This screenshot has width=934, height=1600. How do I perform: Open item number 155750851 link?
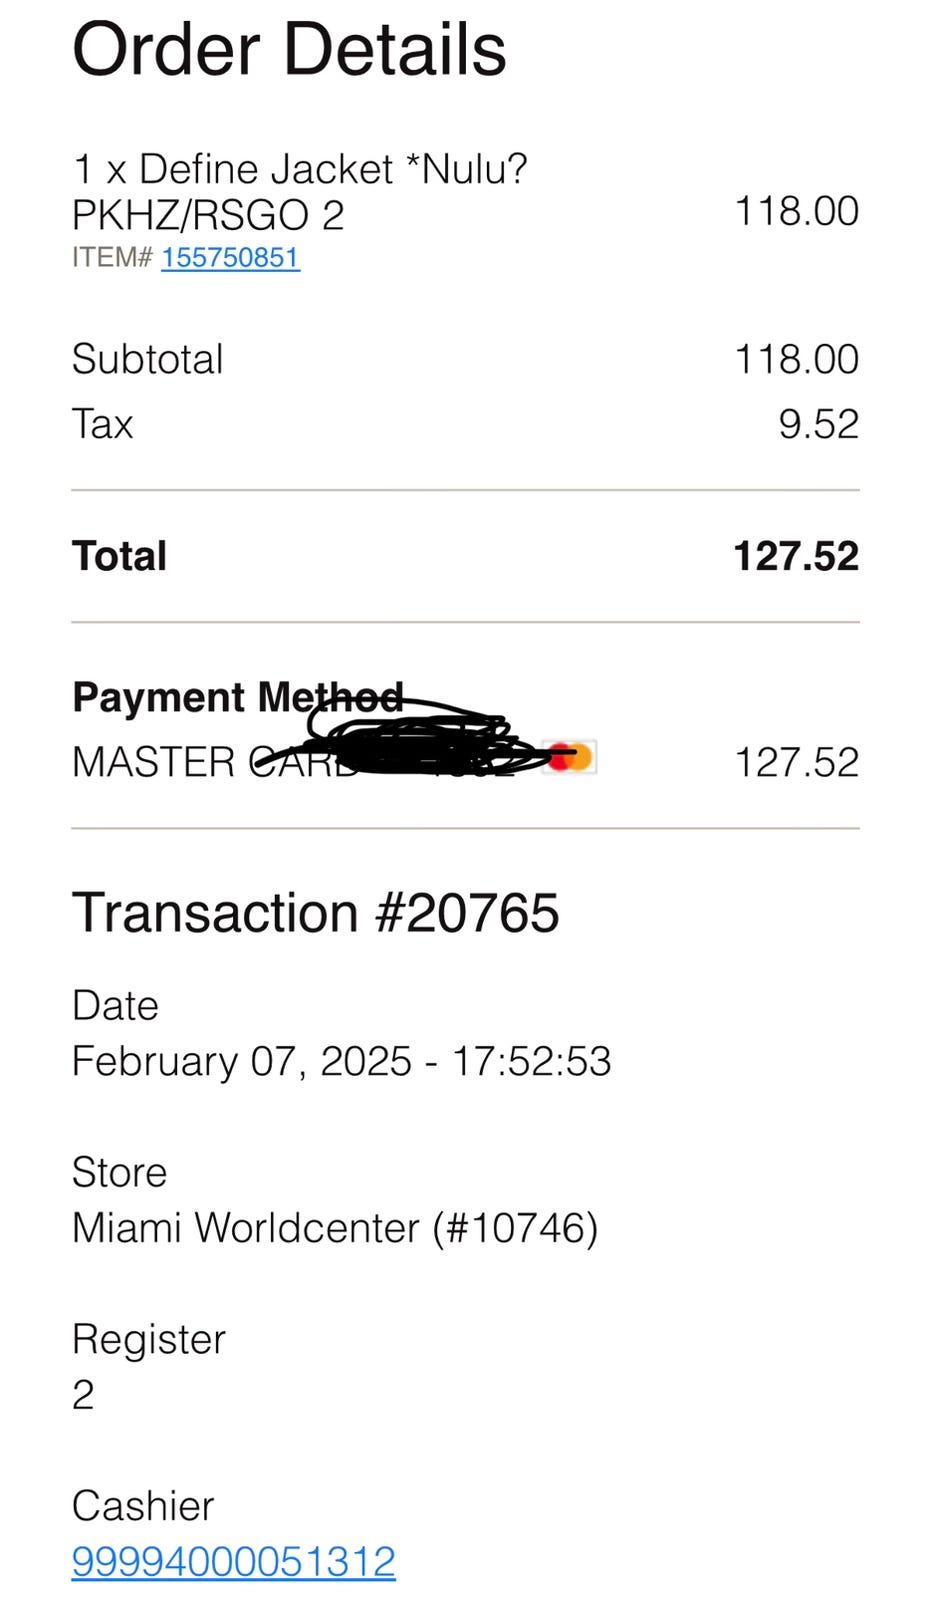click(x=230, y=257)
